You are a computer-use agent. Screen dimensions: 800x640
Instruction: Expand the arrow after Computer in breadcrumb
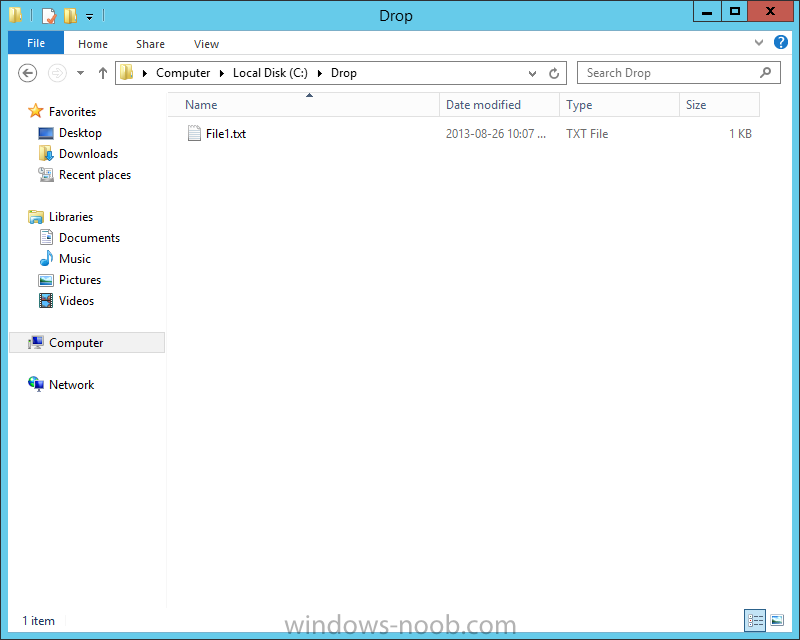point(222,73)
